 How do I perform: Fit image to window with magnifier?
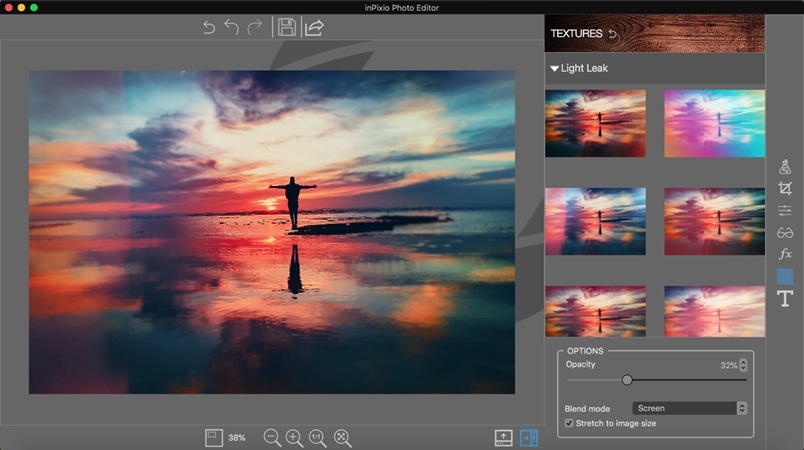pyautogui.click(x=342, y=438)
